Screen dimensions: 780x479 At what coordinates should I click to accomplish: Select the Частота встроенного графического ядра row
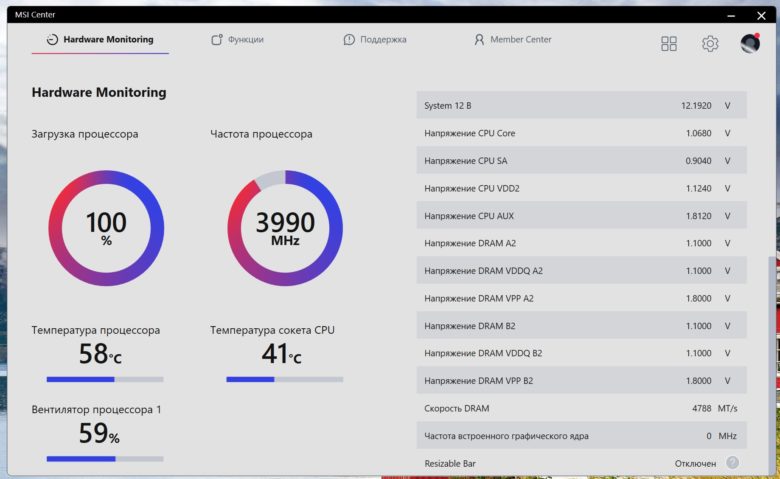(x=582, y=436)
